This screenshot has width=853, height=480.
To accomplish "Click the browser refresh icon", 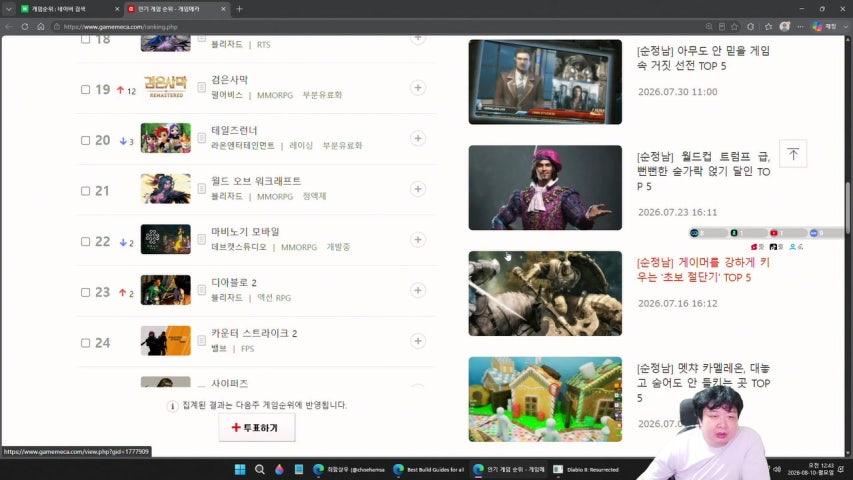I will 25,26.
